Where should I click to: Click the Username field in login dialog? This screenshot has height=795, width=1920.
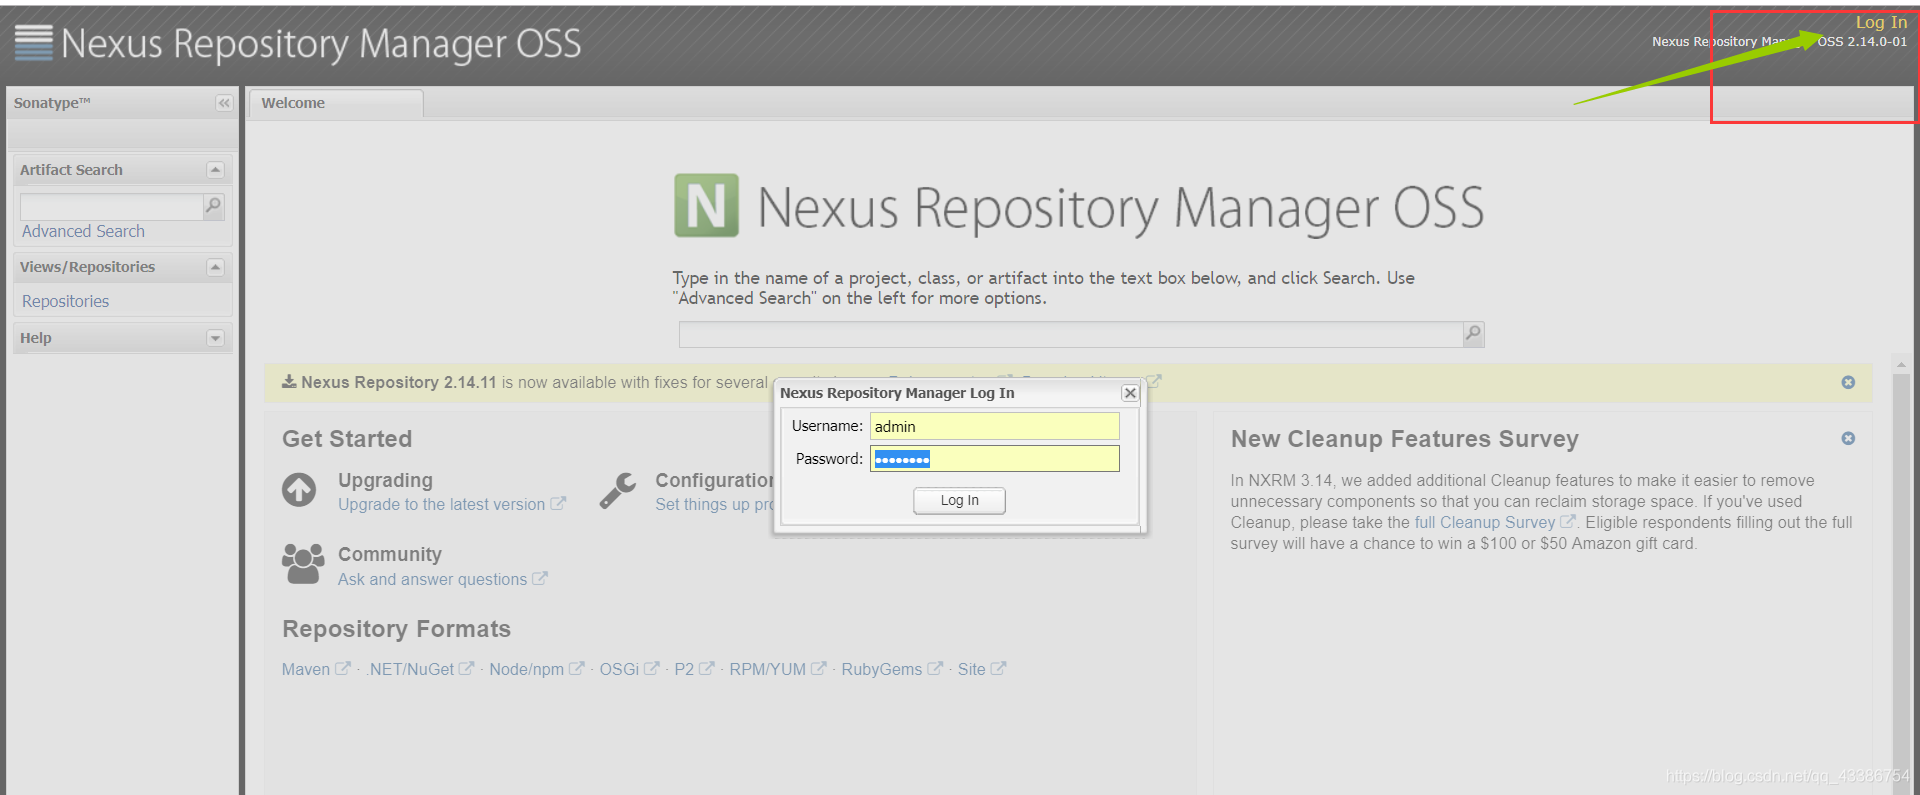pos(994,426)
